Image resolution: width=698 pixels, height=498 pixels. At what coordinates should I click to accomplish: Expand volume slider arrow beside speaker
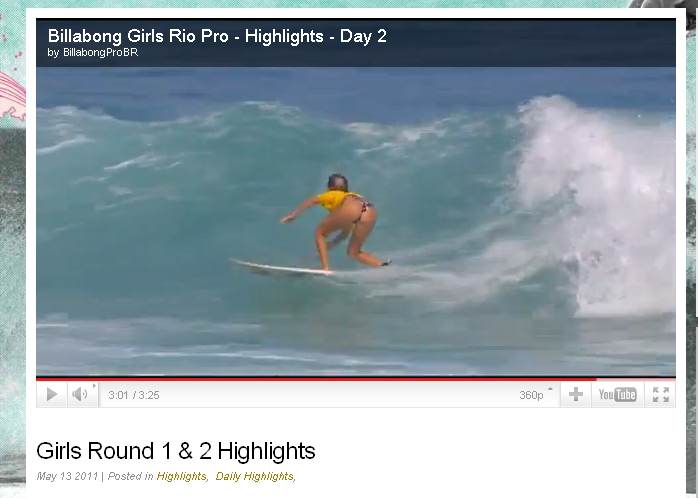[94, 385]
